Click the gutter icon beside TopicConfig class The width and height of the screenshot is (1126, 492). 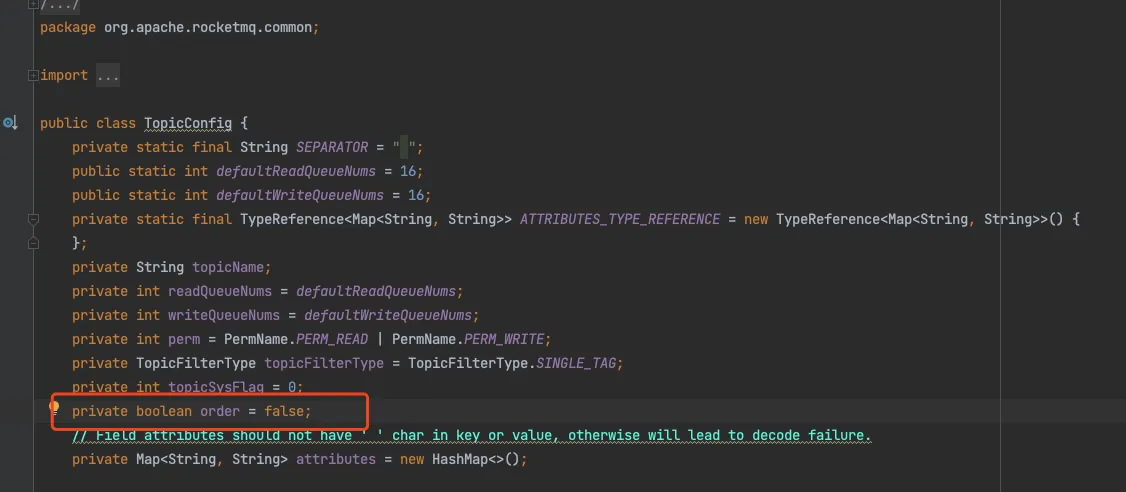tap(10, 123)
